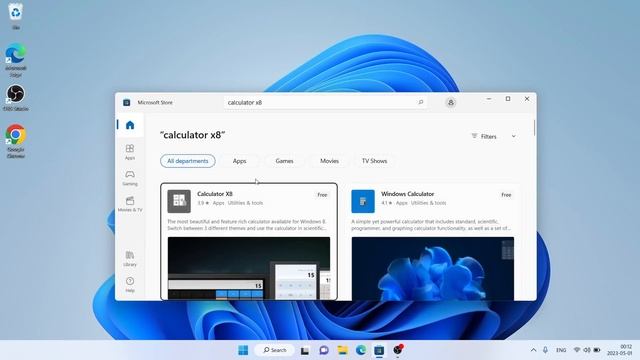Open Library in Store sidebar
The width and height of the screenshot is (640, 360).
(x=130, y=259)
